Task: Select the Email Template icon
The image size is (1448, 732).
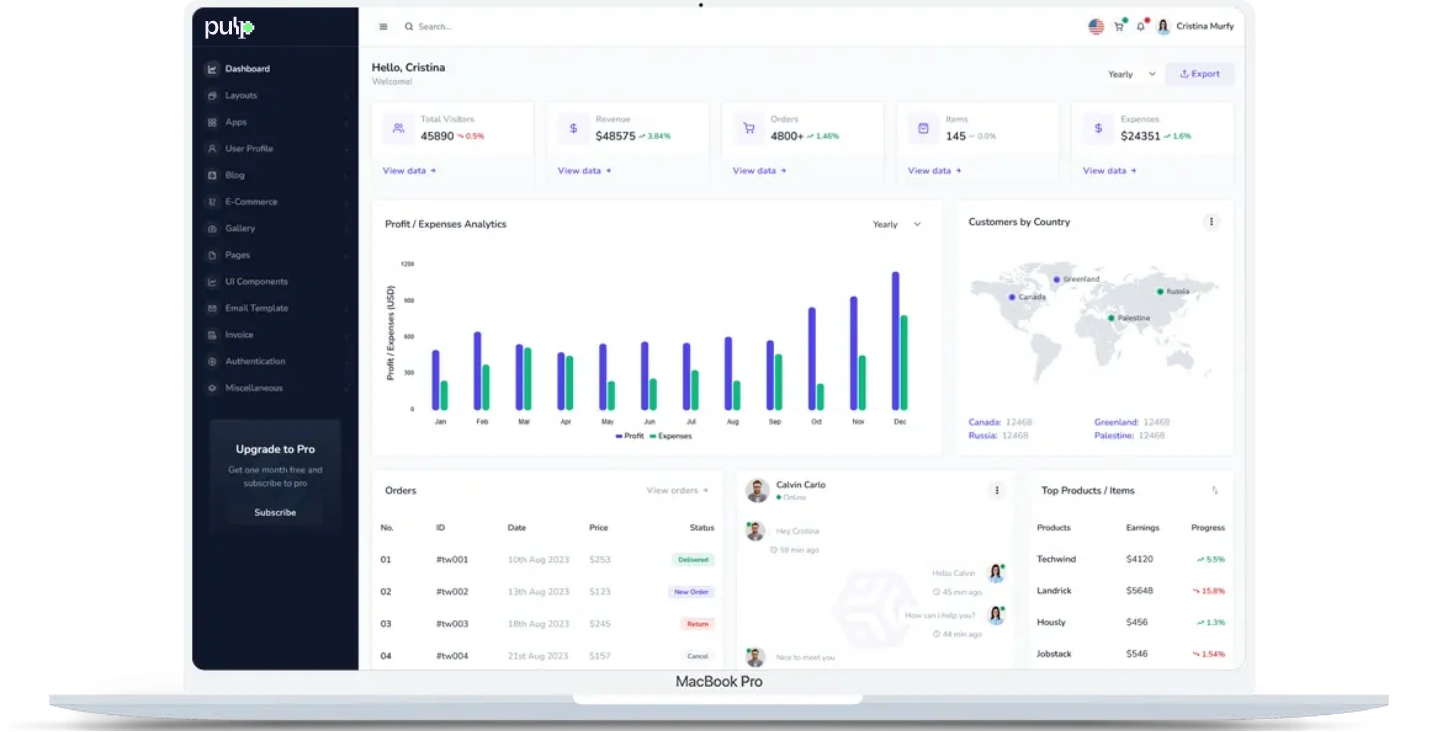Action: click(212, 308)
